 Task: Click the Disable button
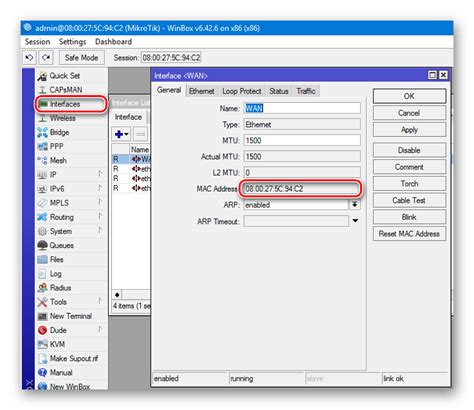[x=409, y=150]
